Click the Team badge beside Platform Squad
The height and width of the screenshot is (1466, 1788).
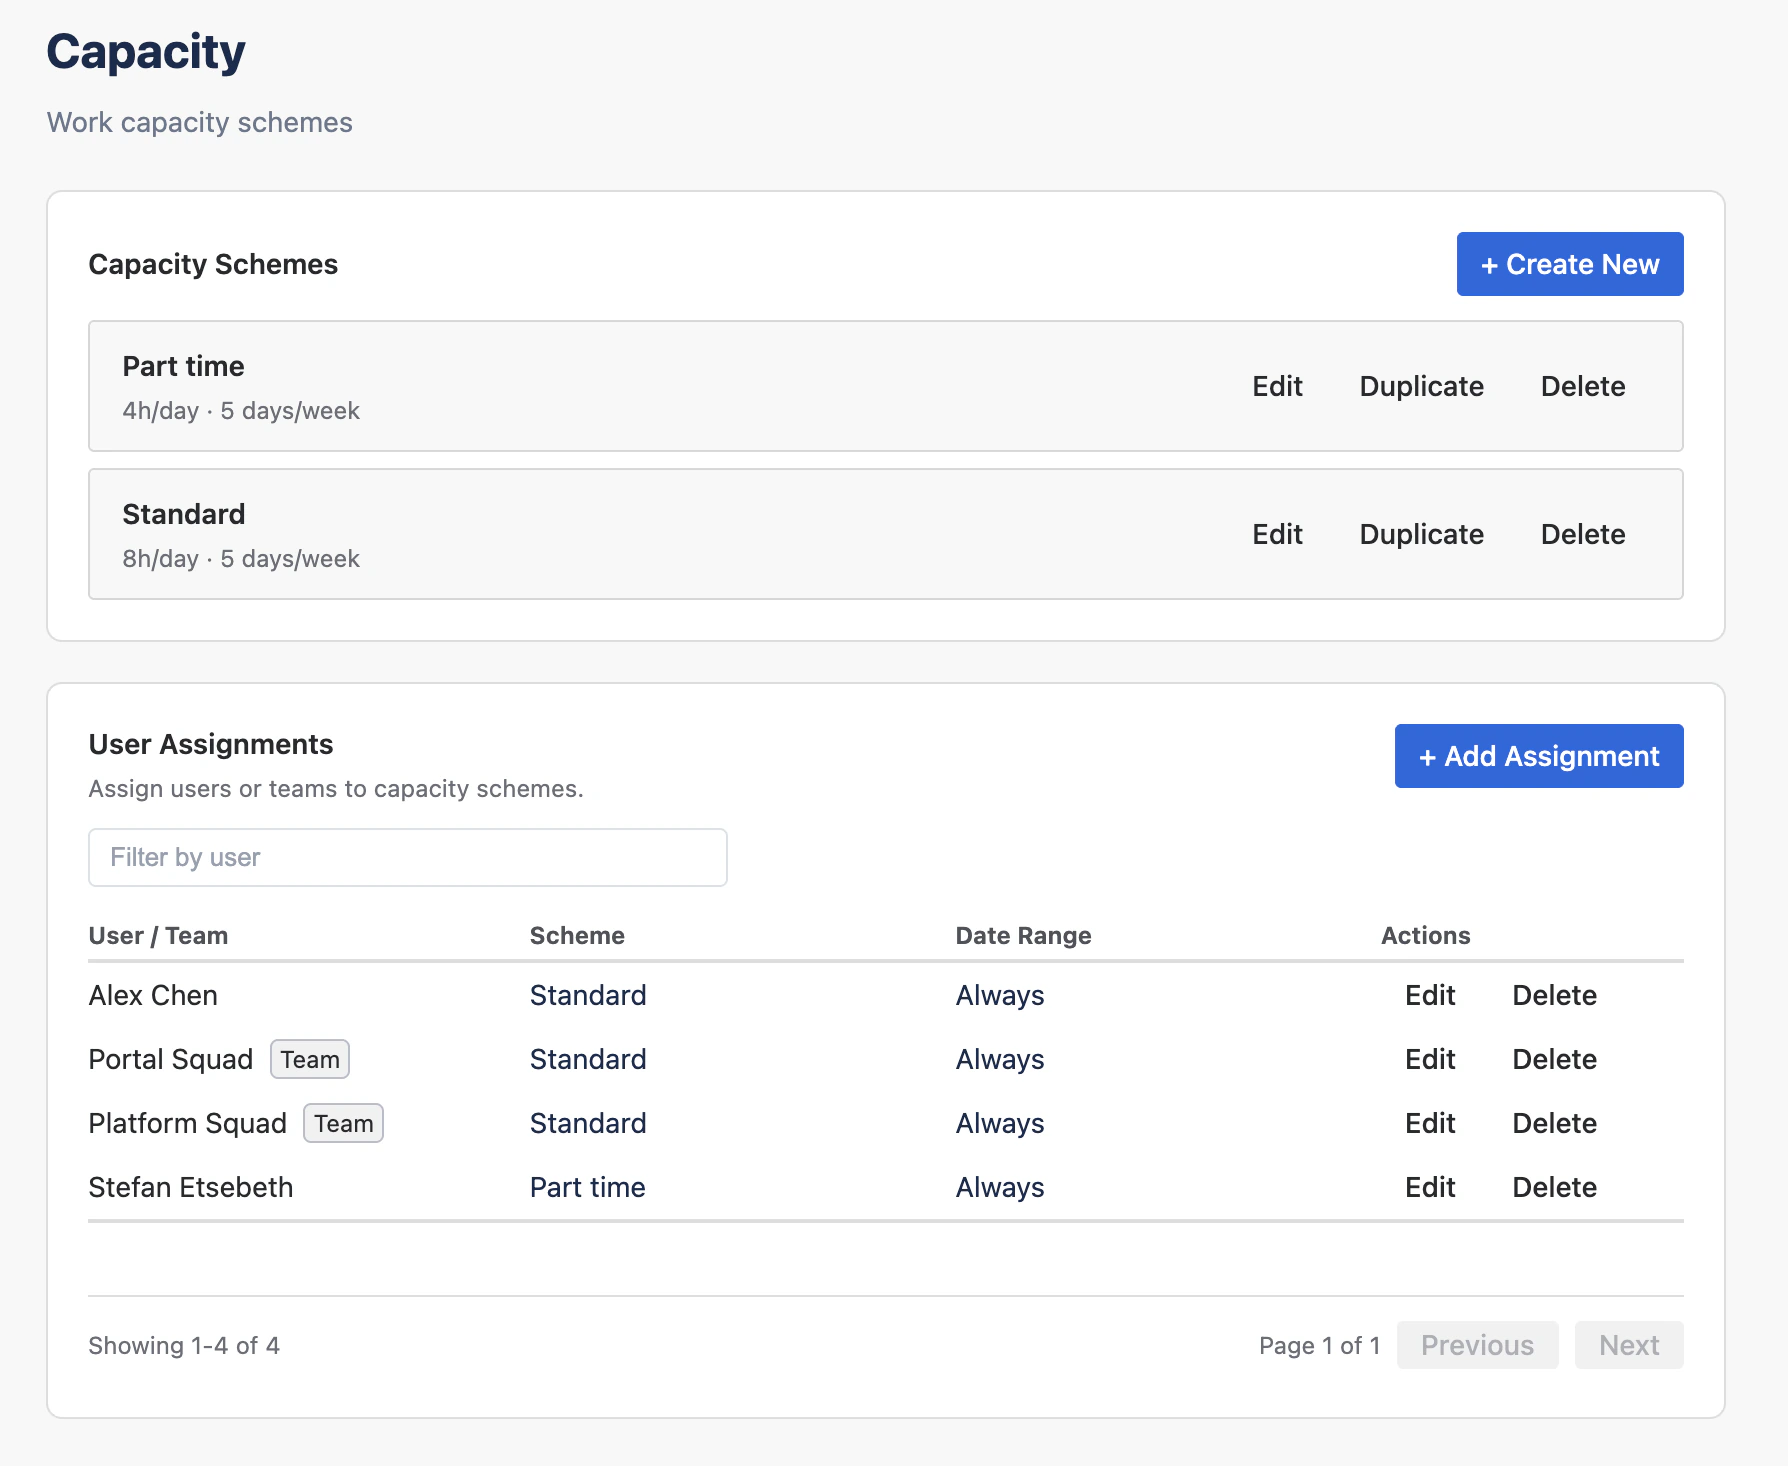click(x=344, y=1123)
